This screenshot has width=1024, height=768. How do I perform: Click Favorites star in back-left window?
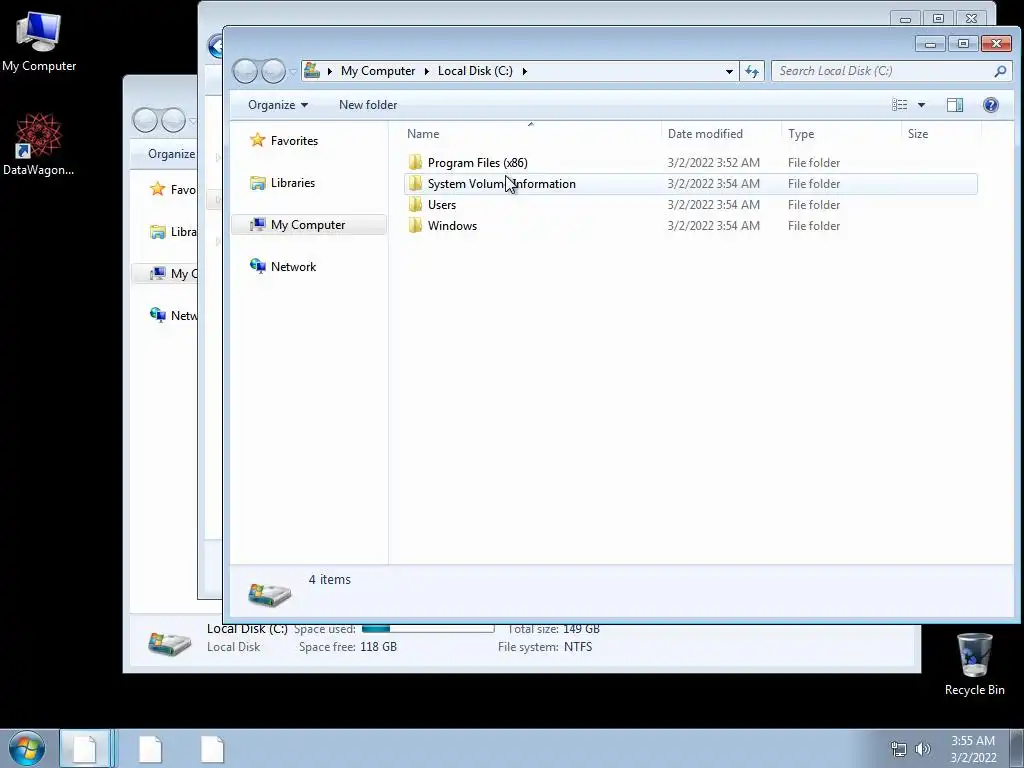[157, 189]
